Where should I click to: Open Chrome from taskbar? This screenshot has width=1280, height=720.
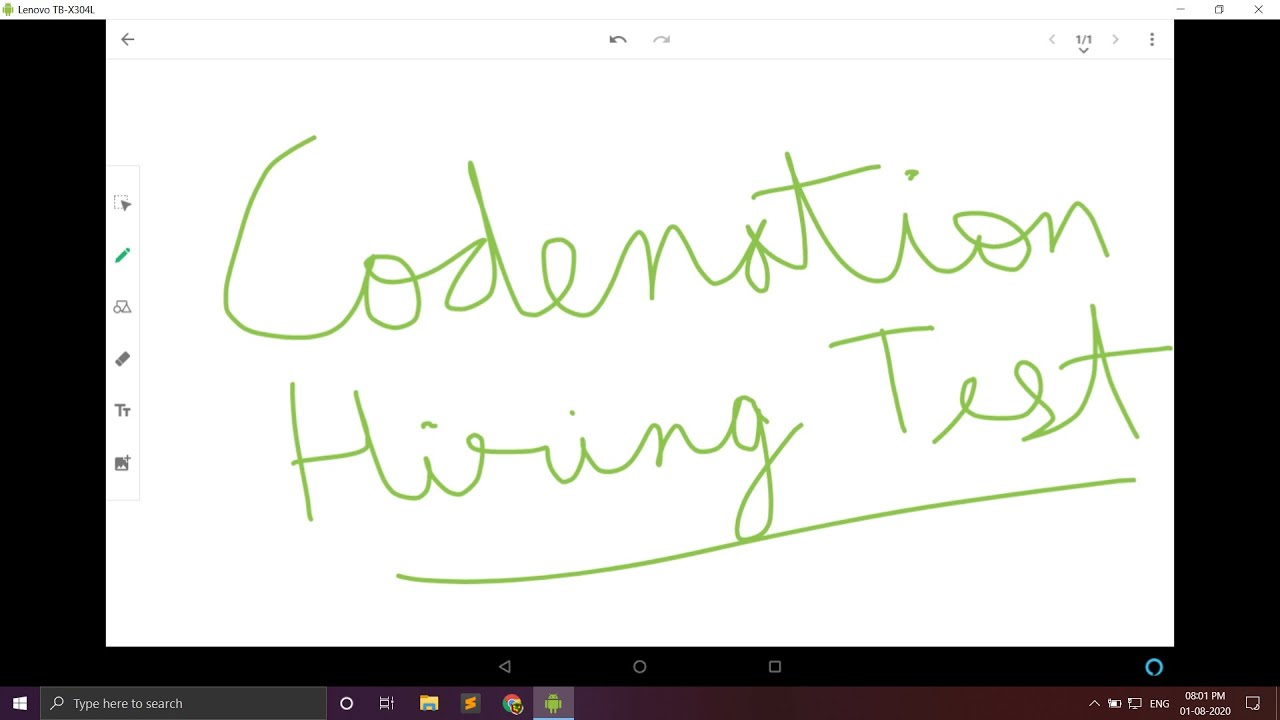(x=512, y=704)
